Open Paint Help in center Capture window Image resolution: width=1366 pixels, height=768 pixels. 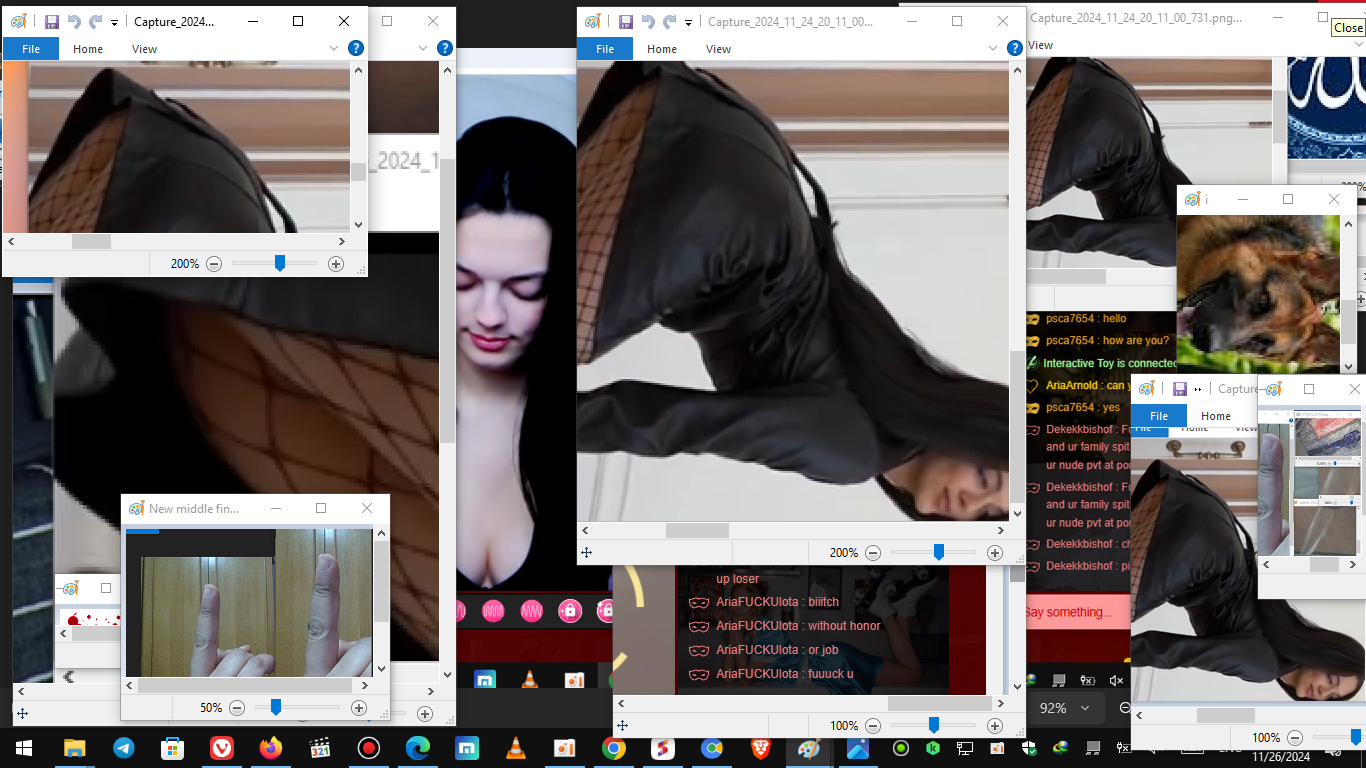click(1014, 48)
